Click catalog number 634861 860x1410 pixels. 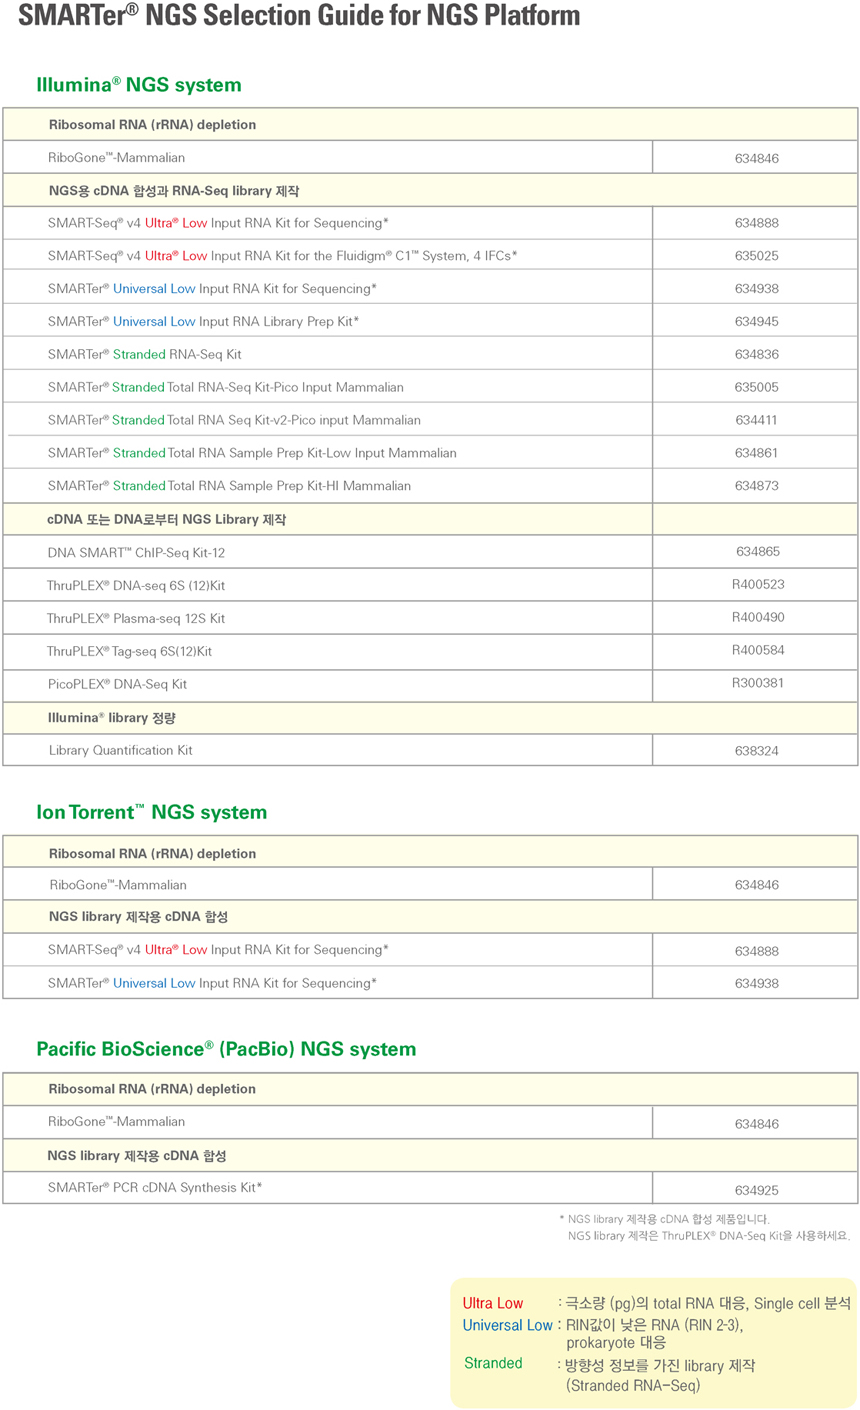[x=756, y=454]
